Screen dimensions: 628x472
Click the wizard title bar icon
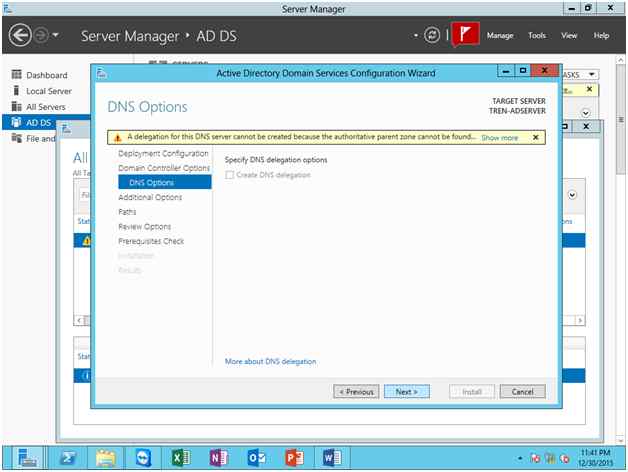(x=102, y=73)
